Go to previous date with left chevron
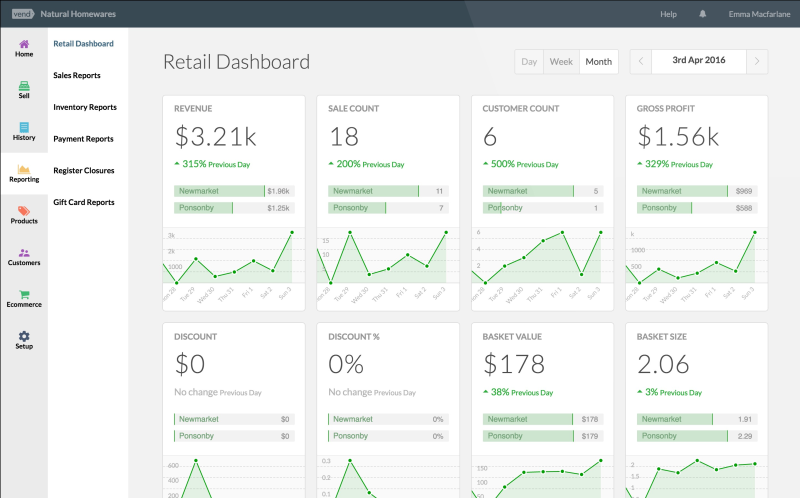Screen dimensions: 800x498 (641, 62)
